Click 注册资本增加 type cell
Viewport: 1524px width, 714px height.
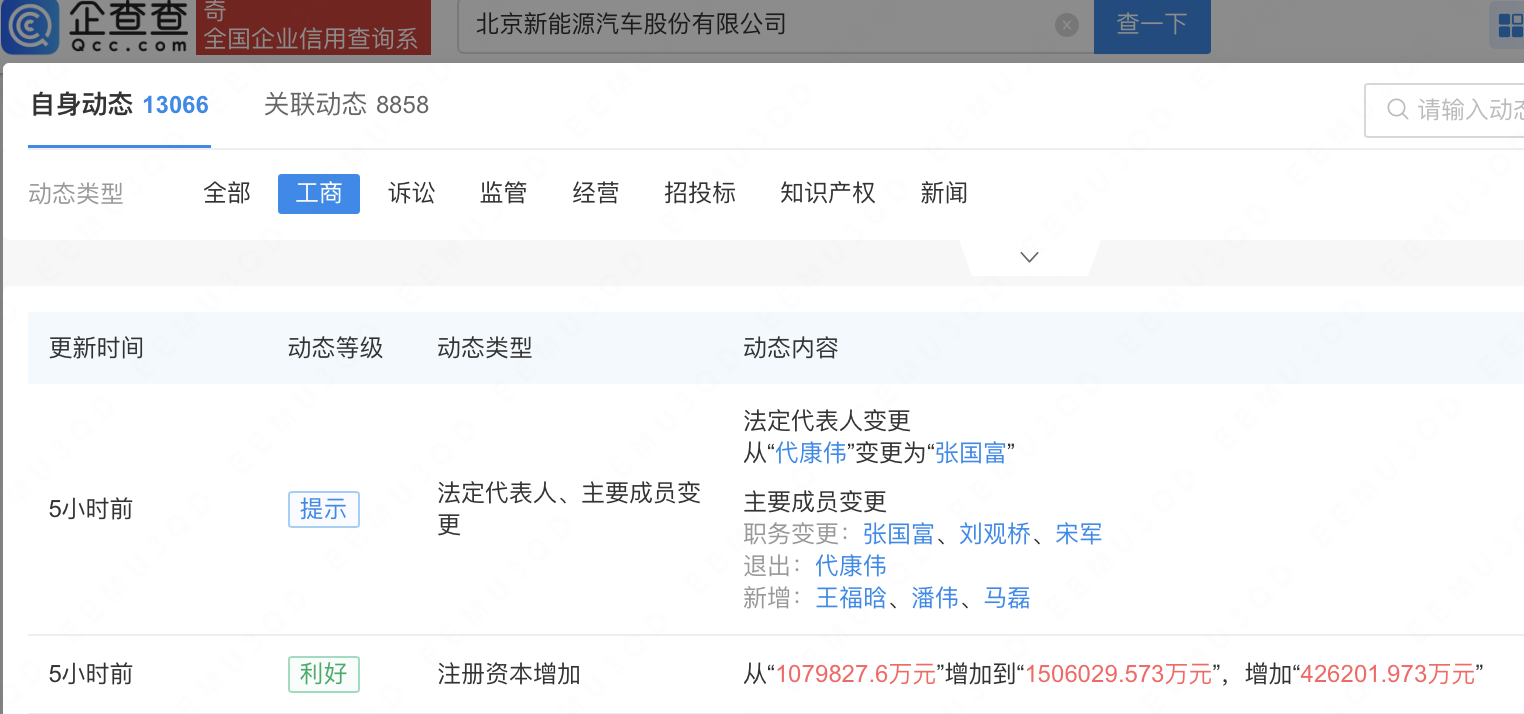[509, 674]
